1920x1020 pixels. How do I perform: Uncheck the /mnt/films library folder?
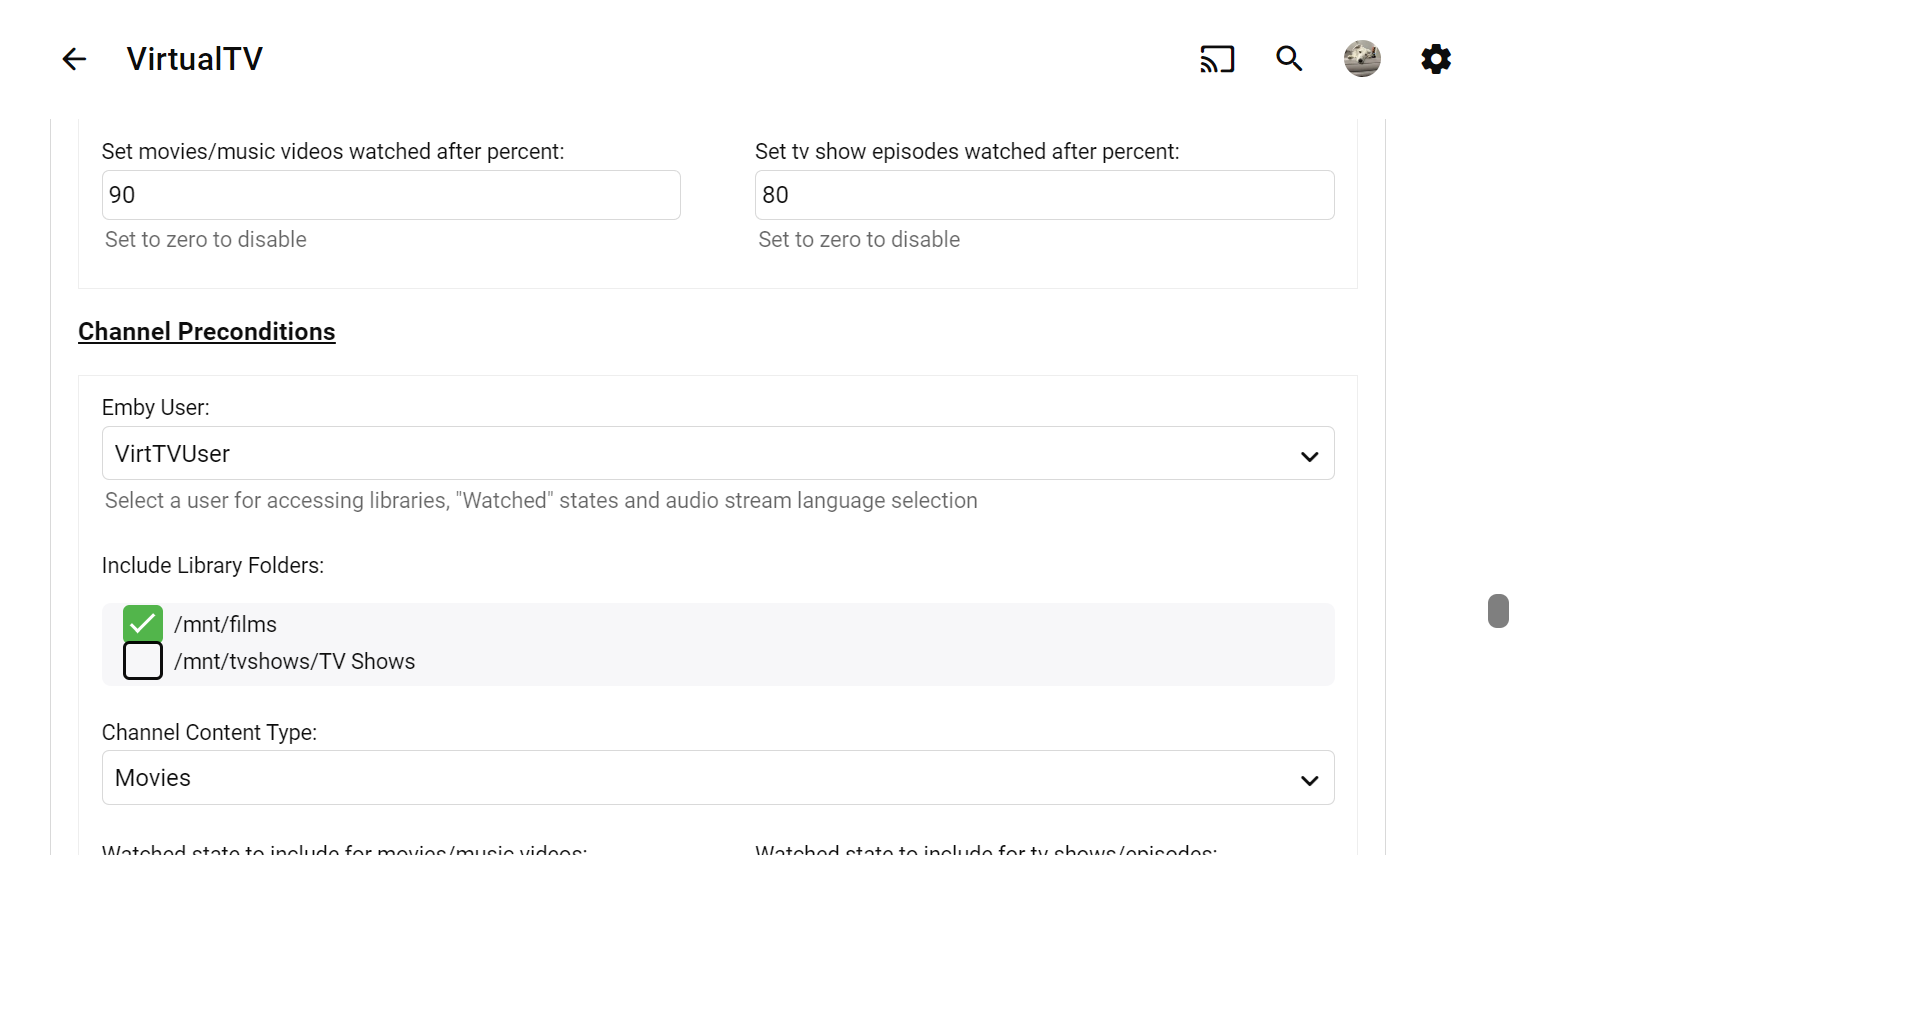tap(143, 624)
